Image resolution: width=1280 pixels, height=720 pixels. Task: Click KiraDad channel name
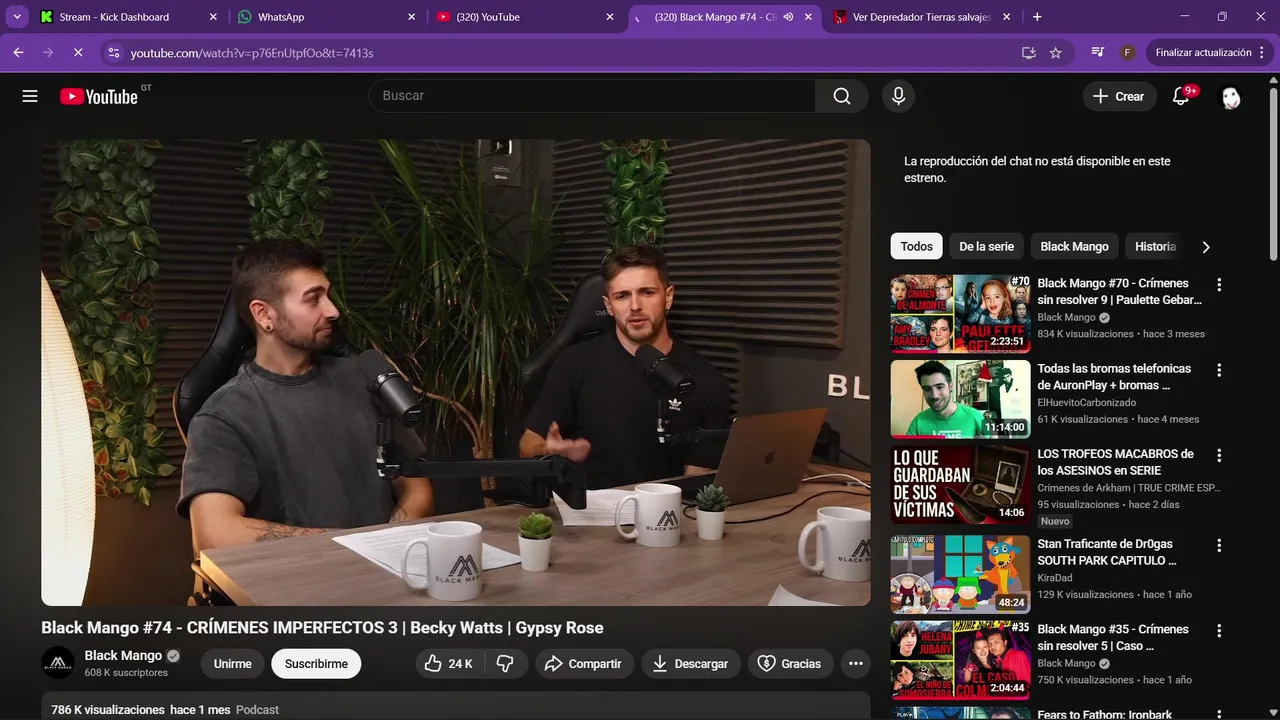click(x=1055, y=578)
